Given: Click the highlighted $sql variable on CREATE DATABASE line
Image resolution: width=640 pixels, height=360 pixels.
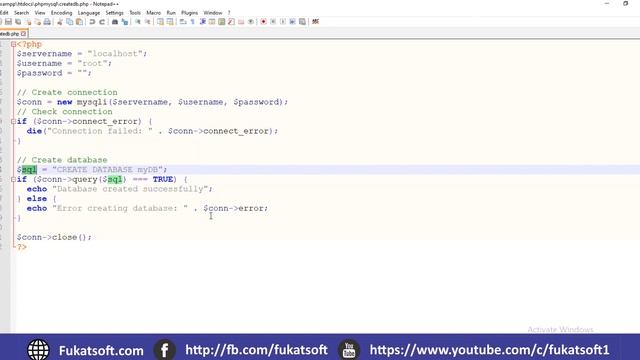Looking at the screenshot, I should click(27, 170).
